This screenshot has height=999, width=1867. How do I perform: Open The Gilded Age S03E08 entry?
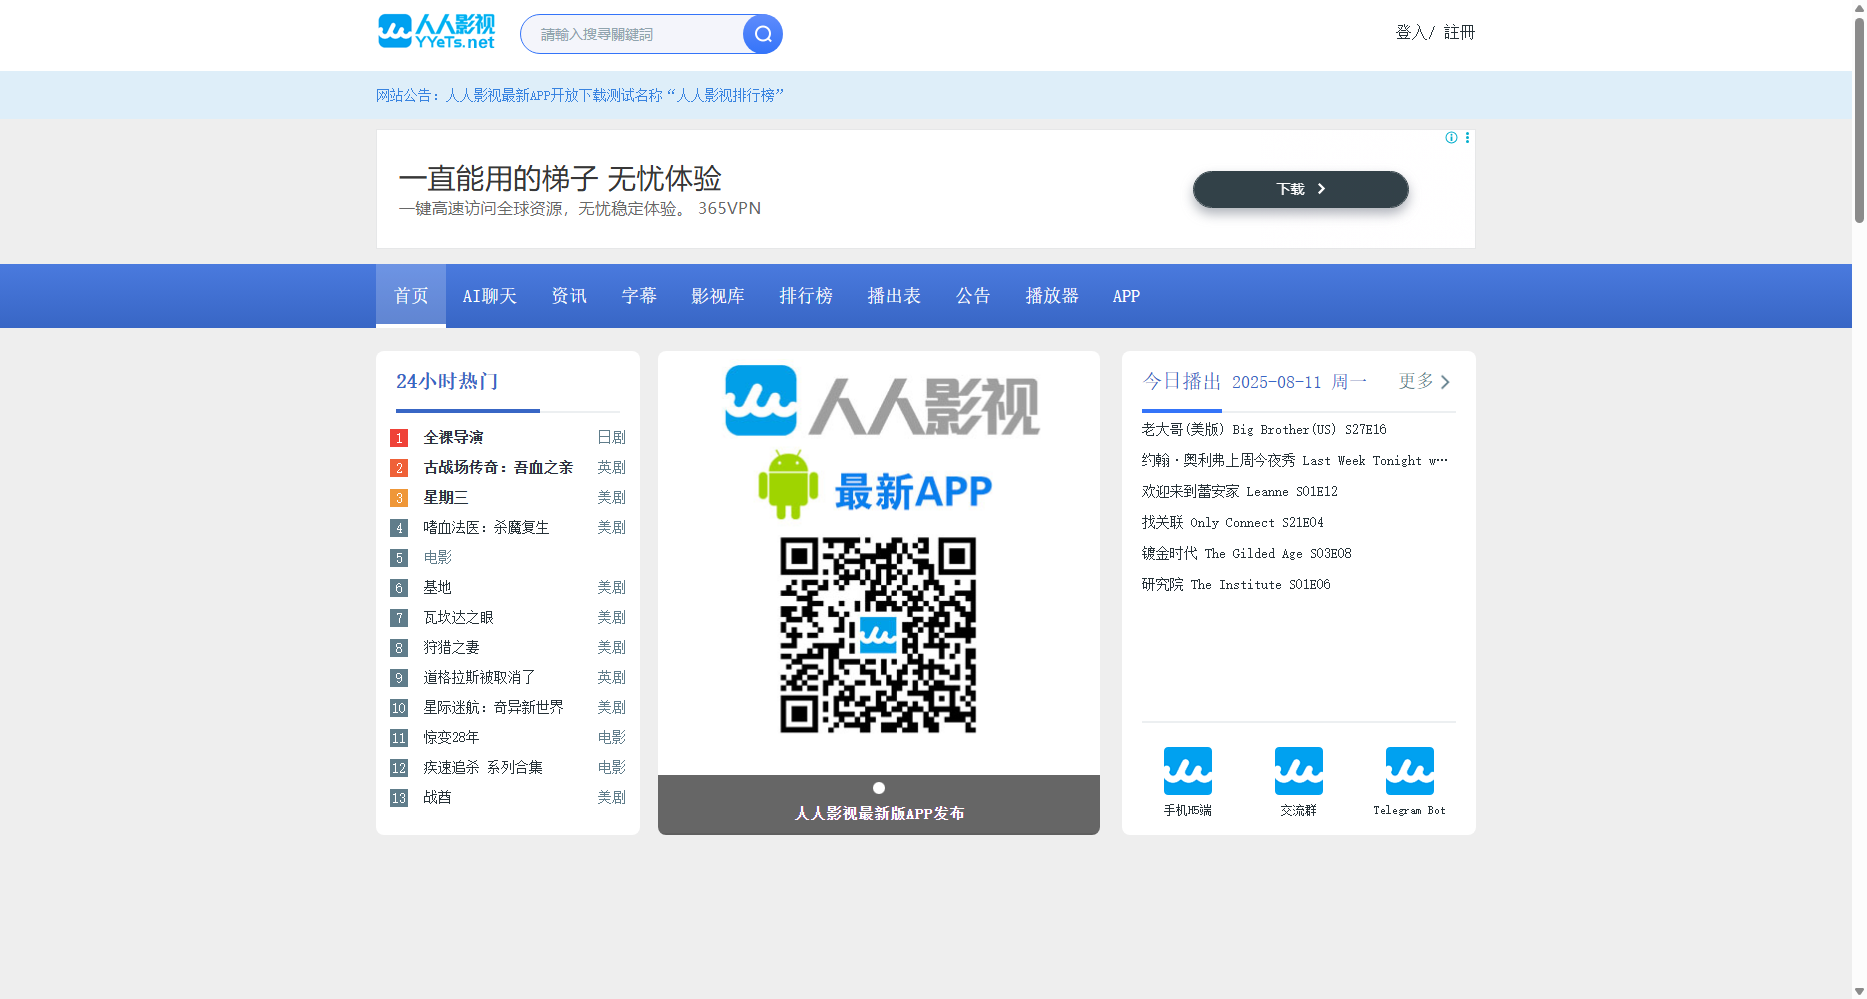pyautogui.click(x=1247, y=553)
